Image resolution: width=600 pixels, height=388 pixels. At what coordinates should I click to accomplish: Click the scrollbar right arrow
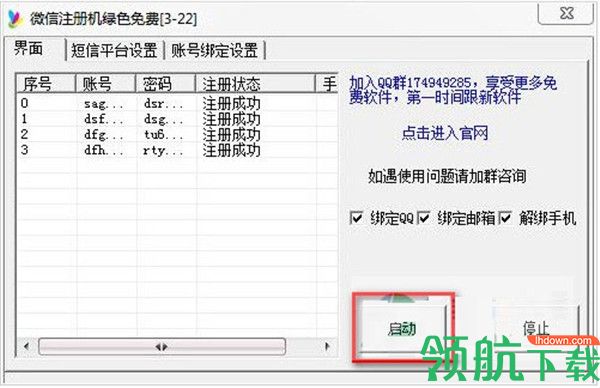tap(327, 347)
